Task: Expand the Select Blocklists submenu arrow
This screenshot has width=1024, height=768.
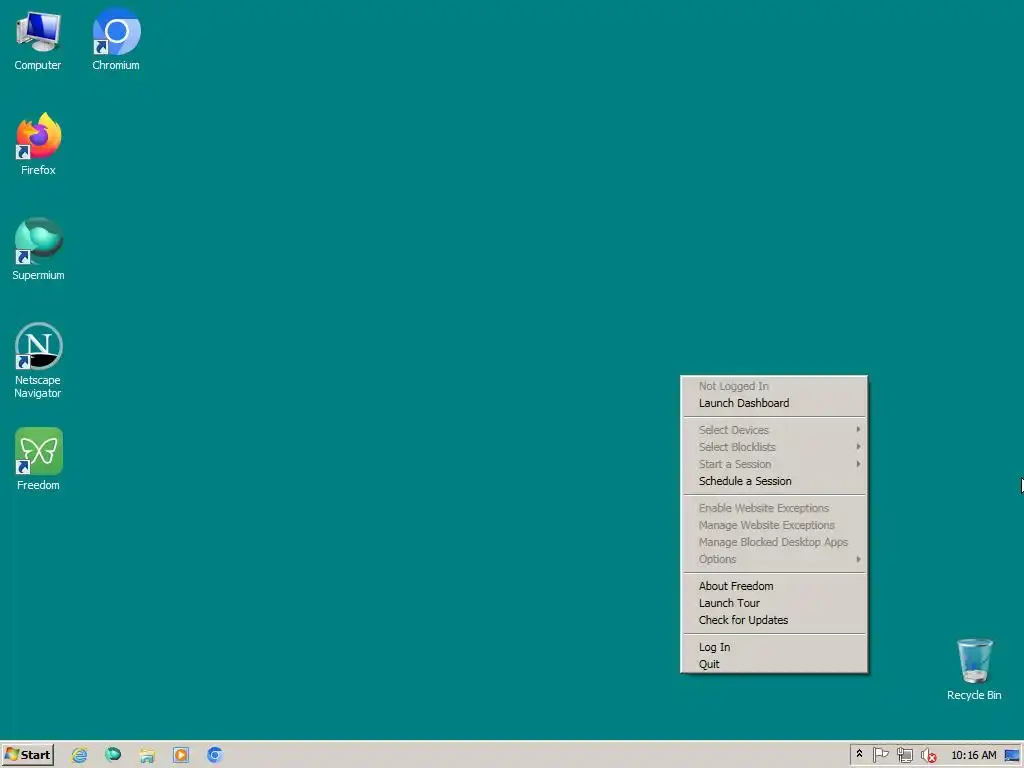Action: [858, 447]
